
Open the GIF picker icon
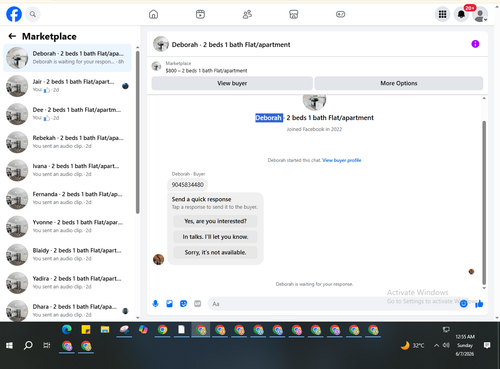[198, 304]
